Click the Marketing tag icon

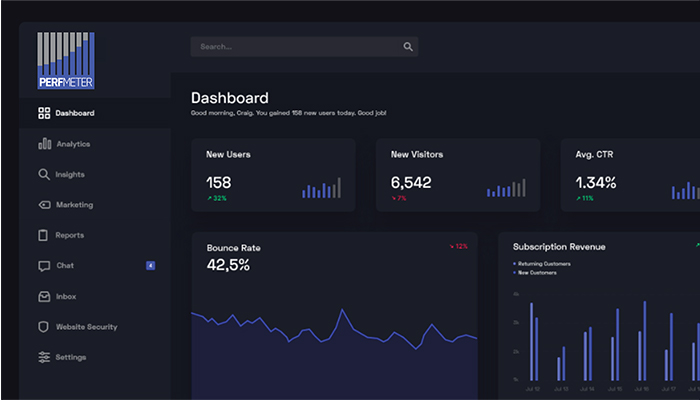click(44, 205)
